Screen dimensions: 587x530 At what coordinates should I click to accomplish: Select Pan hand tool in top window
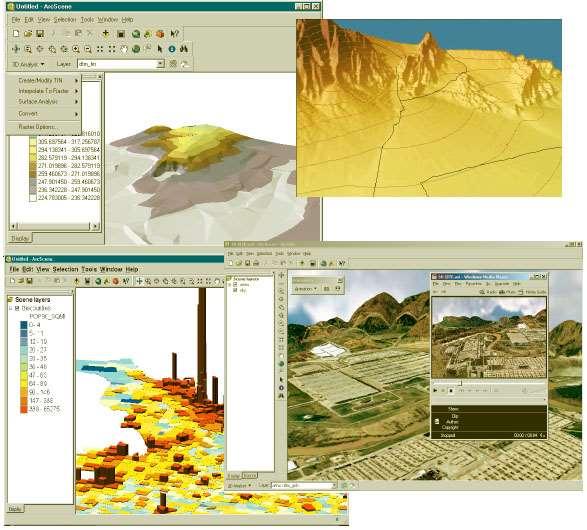coord(124,49)
